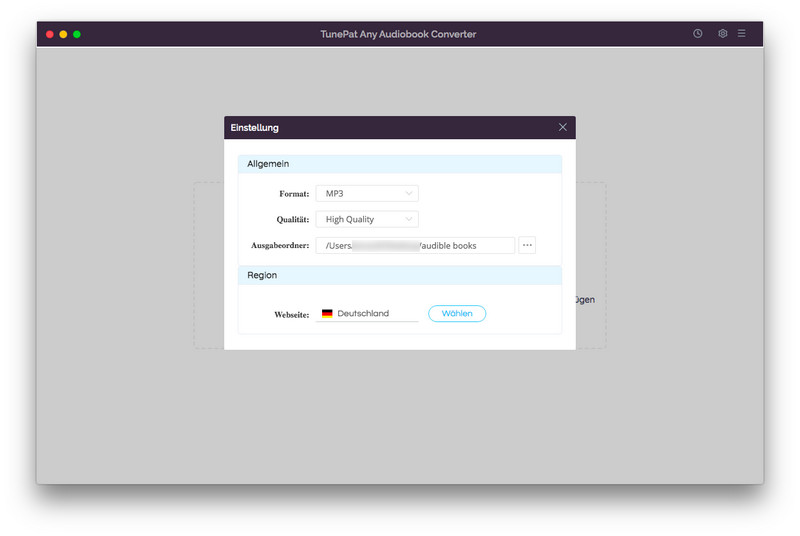Click the Region section header
The height and width of the screenshot is (536, 800).
399,275
